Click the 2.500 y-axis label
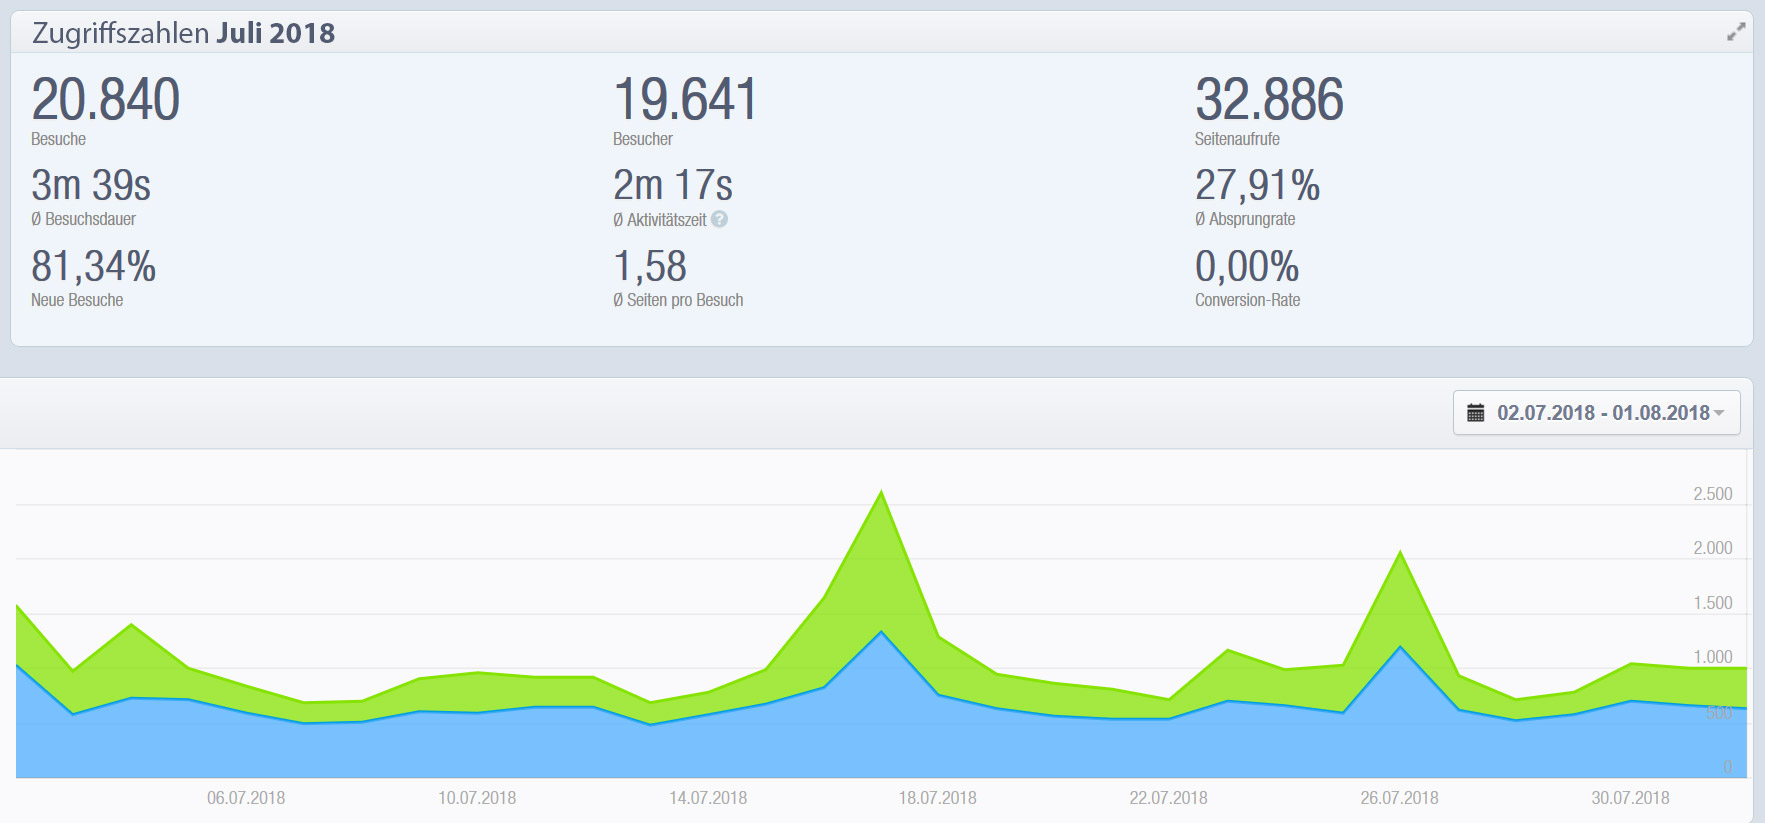The height and width of the screenshot is (823, 1765). 1712,494
